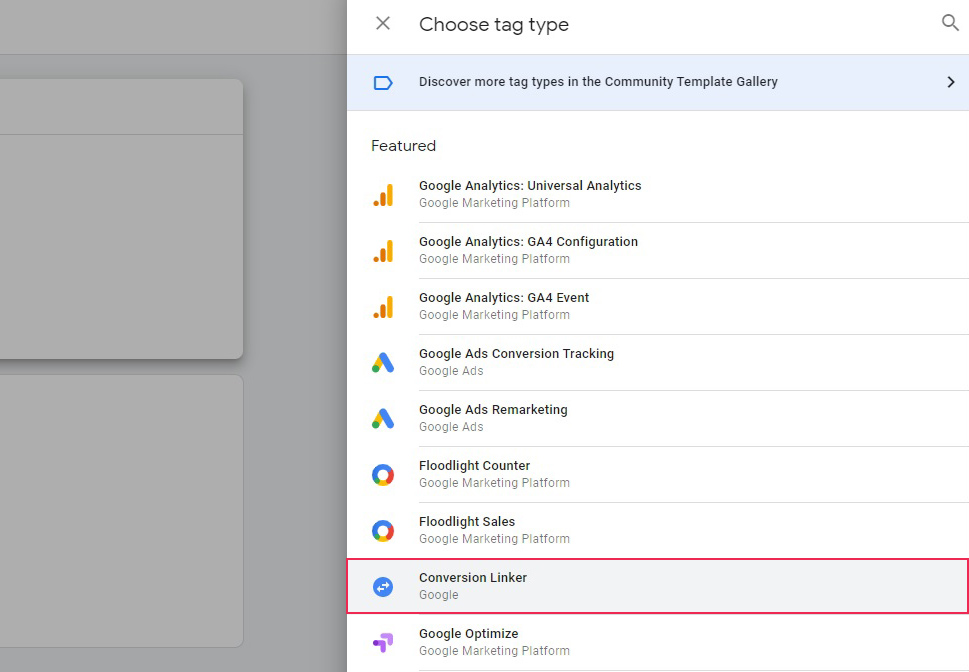Open Discover more tag types in Community Template Gallery
Viewport: 969px width, 672px height.
pos(658,82)
